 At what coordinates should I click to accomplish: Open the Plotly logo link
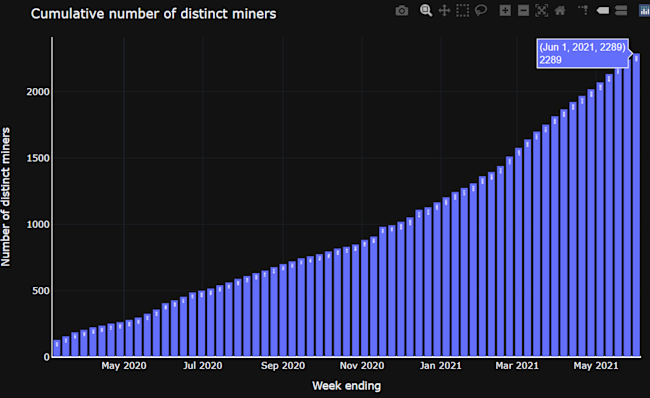click(644, 10)
